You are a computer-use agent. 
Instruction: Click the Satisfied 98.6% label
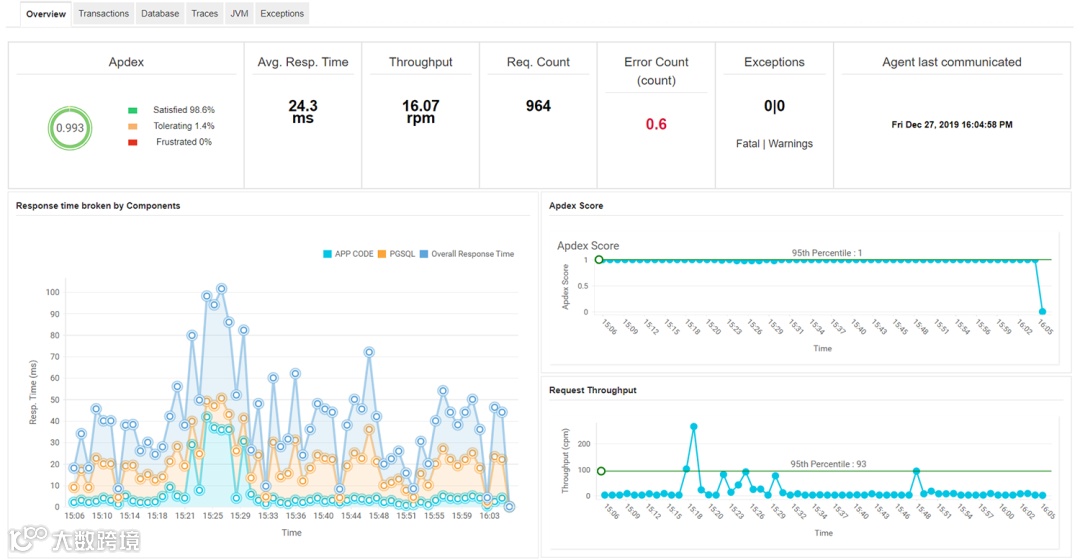click(184, 110)
